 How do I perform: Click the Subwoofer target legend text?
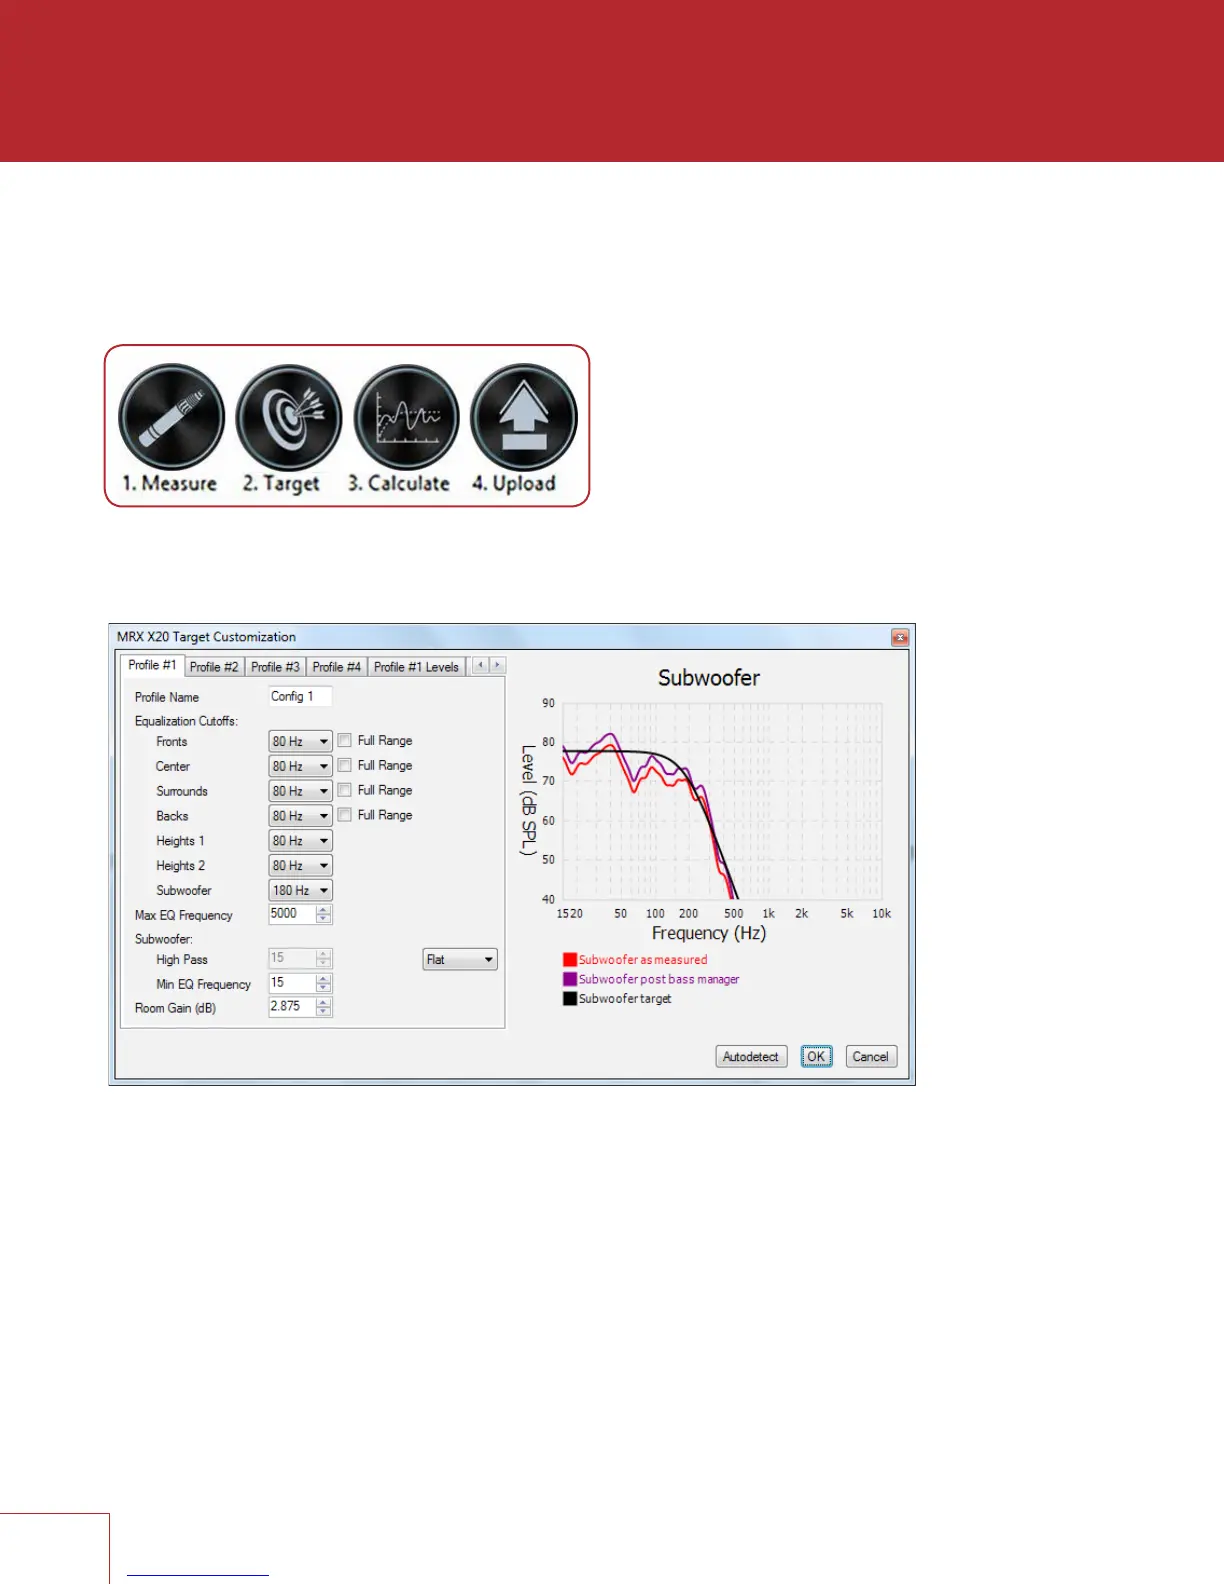pos(625,998)
